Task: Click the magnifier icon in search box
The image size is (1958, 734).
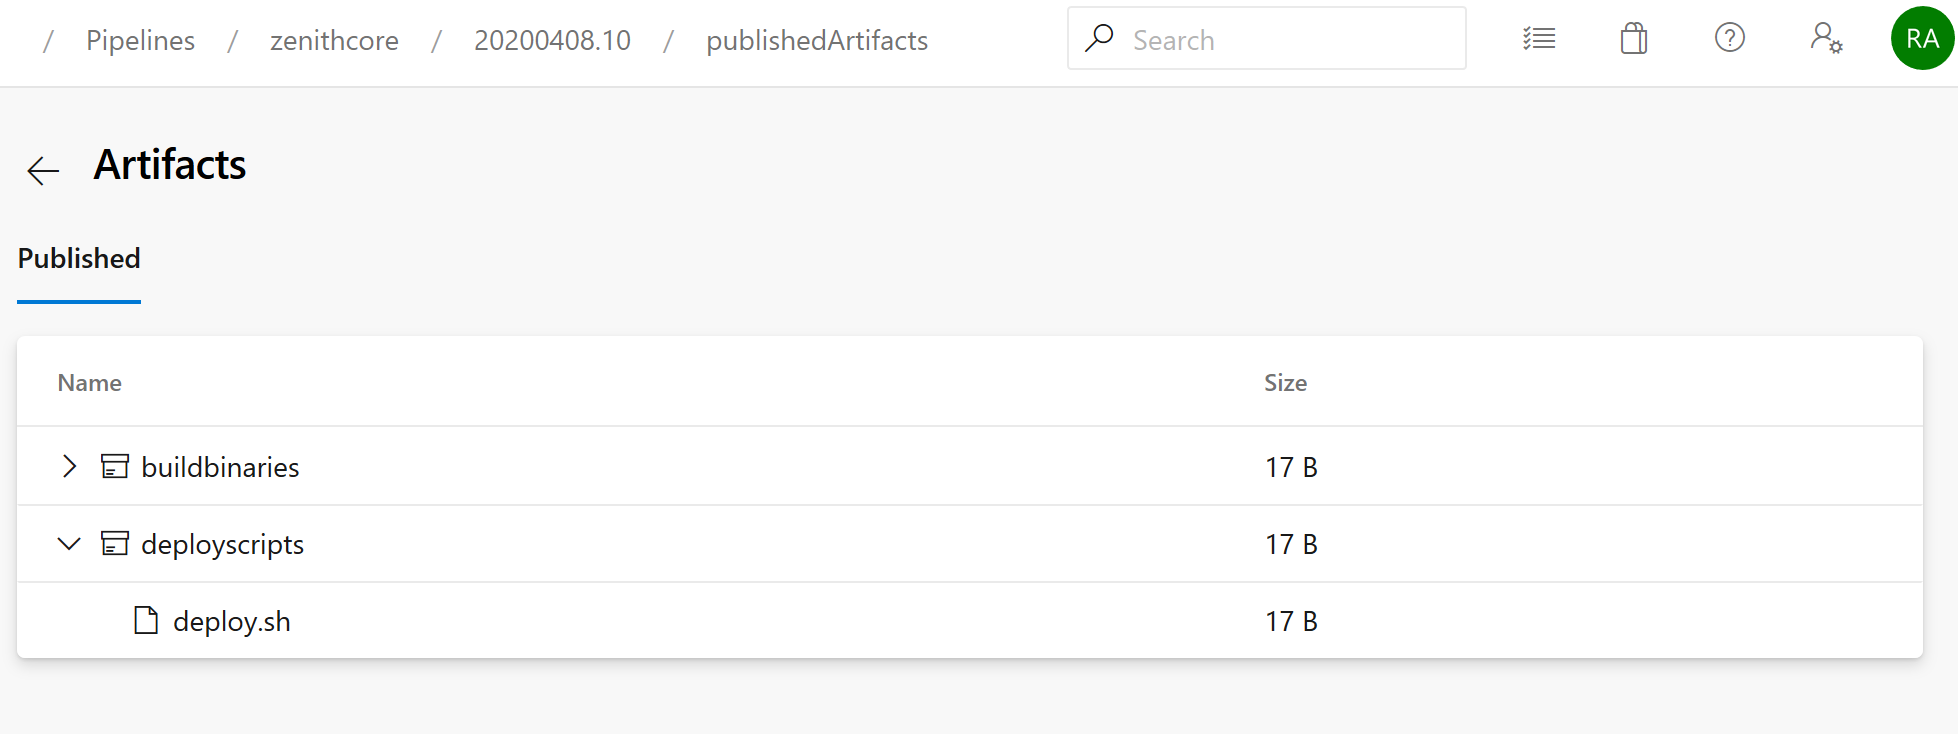Action: 1100,38
